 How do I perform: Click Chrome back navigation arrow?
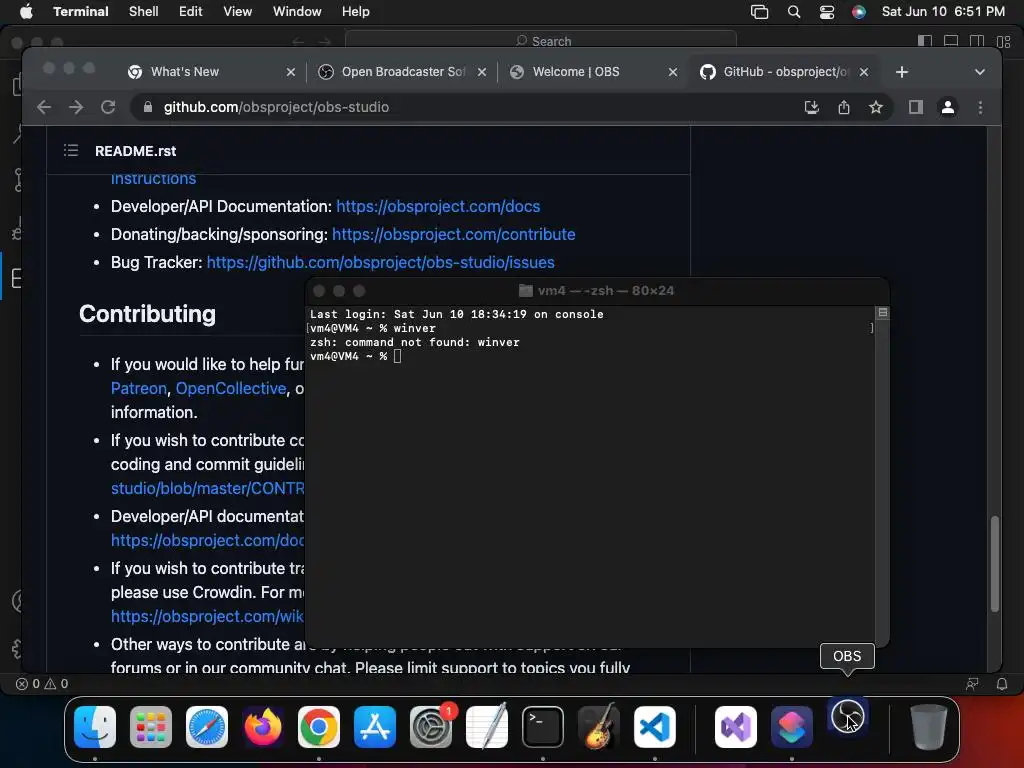point(44,107)
